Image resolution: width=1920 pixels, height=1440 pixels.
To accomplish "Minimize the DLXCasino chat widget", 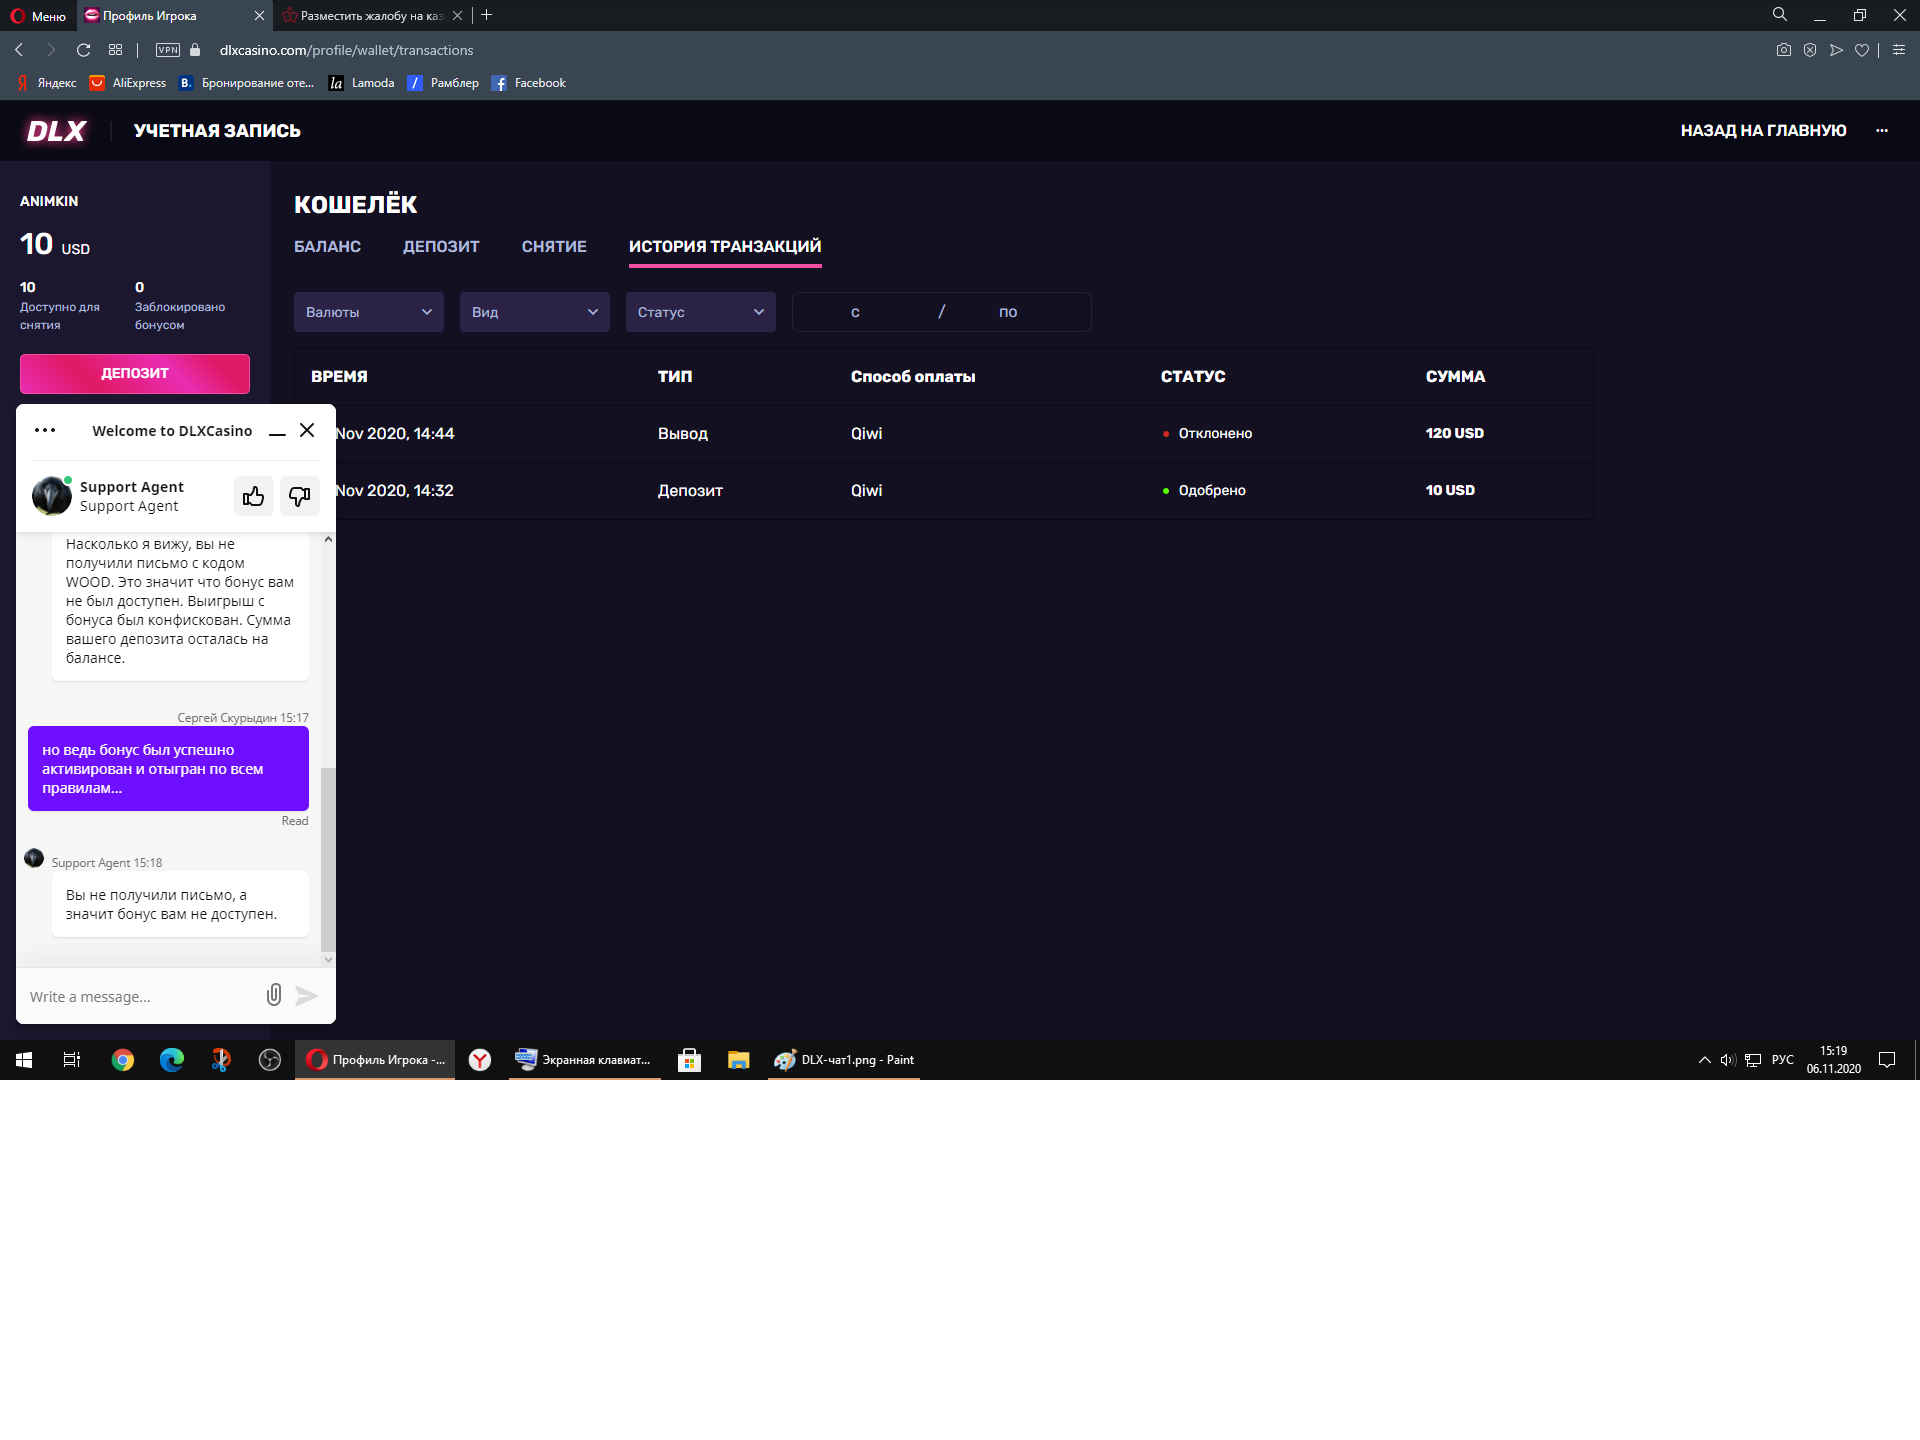I will [278, 432].
